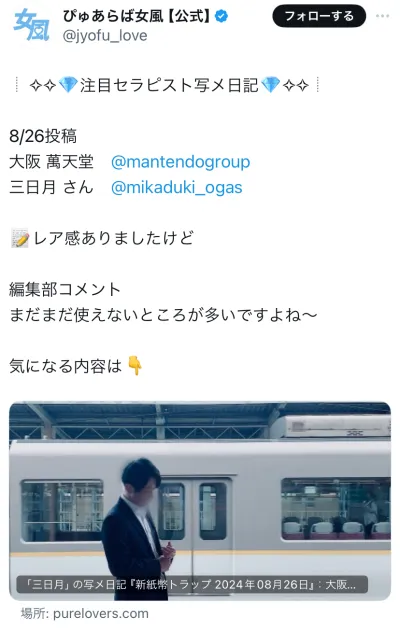Open the three-dot more options menu
Viewport: 400px width, 632px height.
(382, 16)
